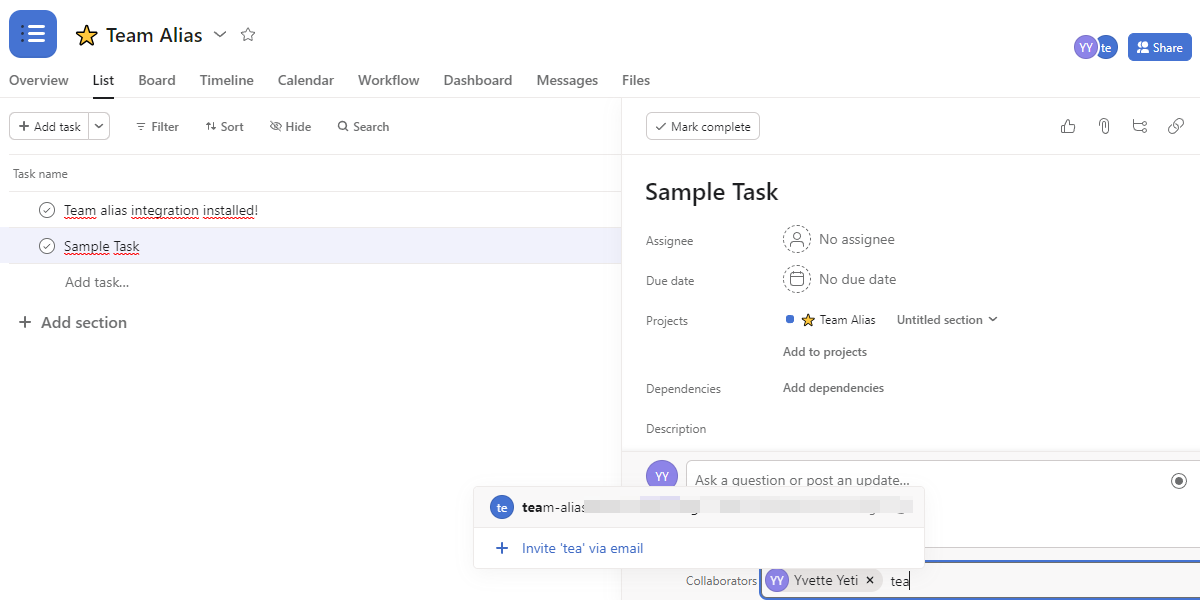Toggle completion circle for Sample Task row
The height and width of the screenshot is (600, 1200).
pos(46,246)
